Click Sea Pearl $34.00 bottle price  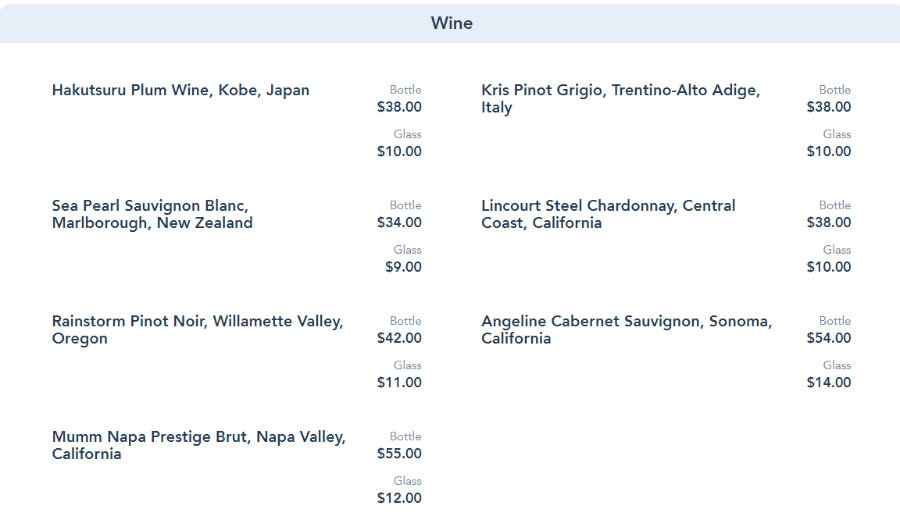tap(399, 223)
